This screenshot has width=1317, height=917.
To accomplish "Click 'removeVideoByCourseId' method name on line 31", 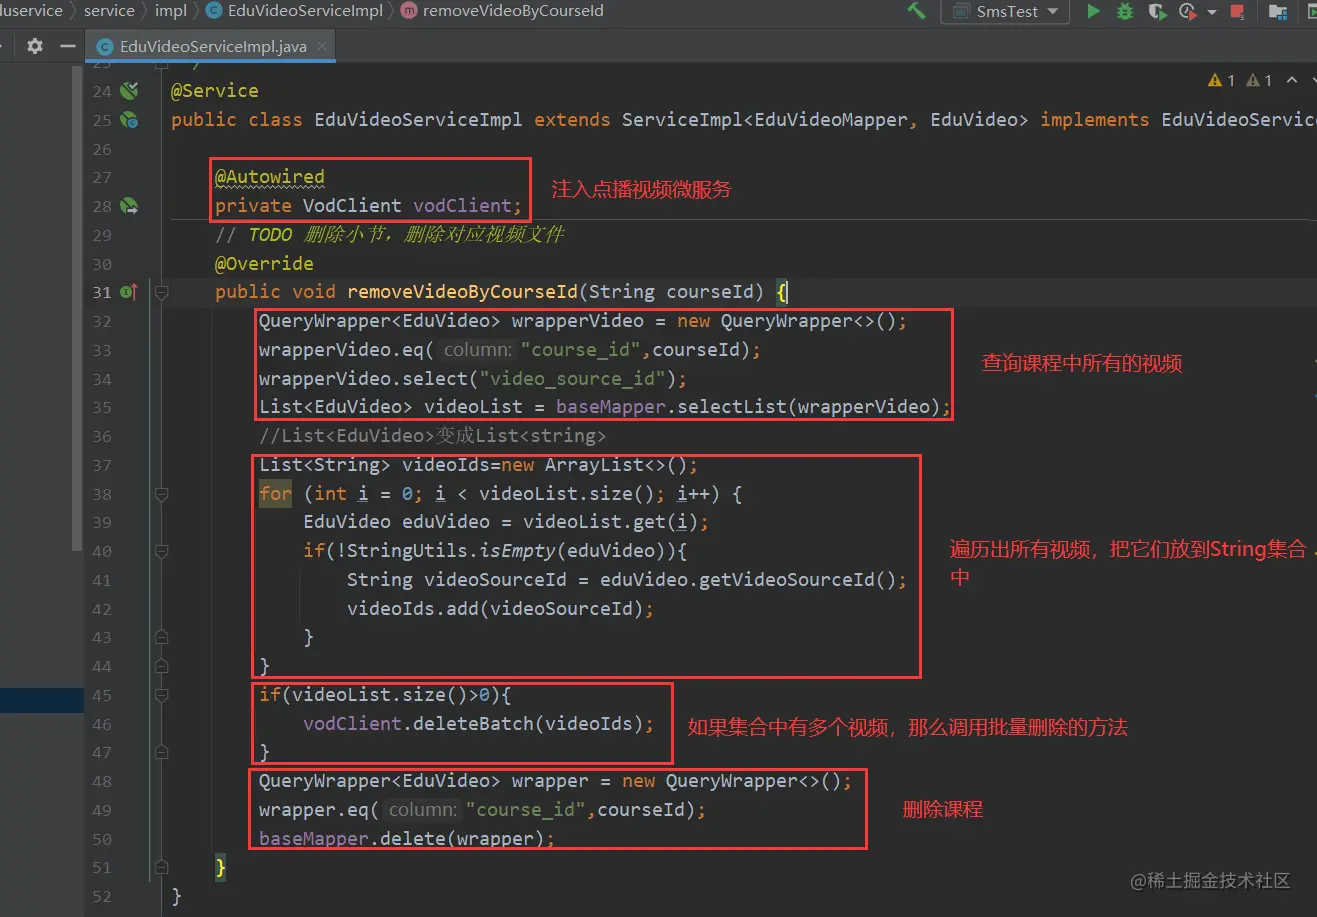I will (462, 292).
